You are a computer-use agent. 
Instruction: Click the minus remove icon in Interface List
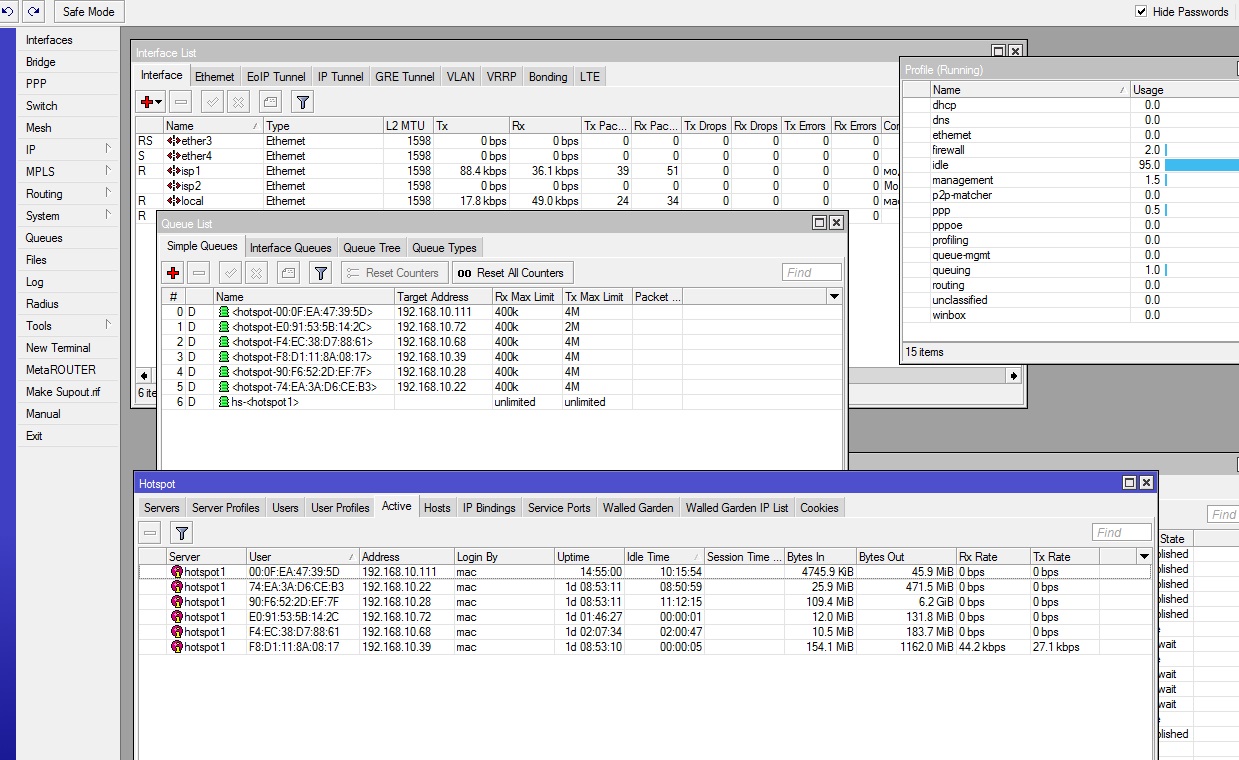[x=181, y=102]
